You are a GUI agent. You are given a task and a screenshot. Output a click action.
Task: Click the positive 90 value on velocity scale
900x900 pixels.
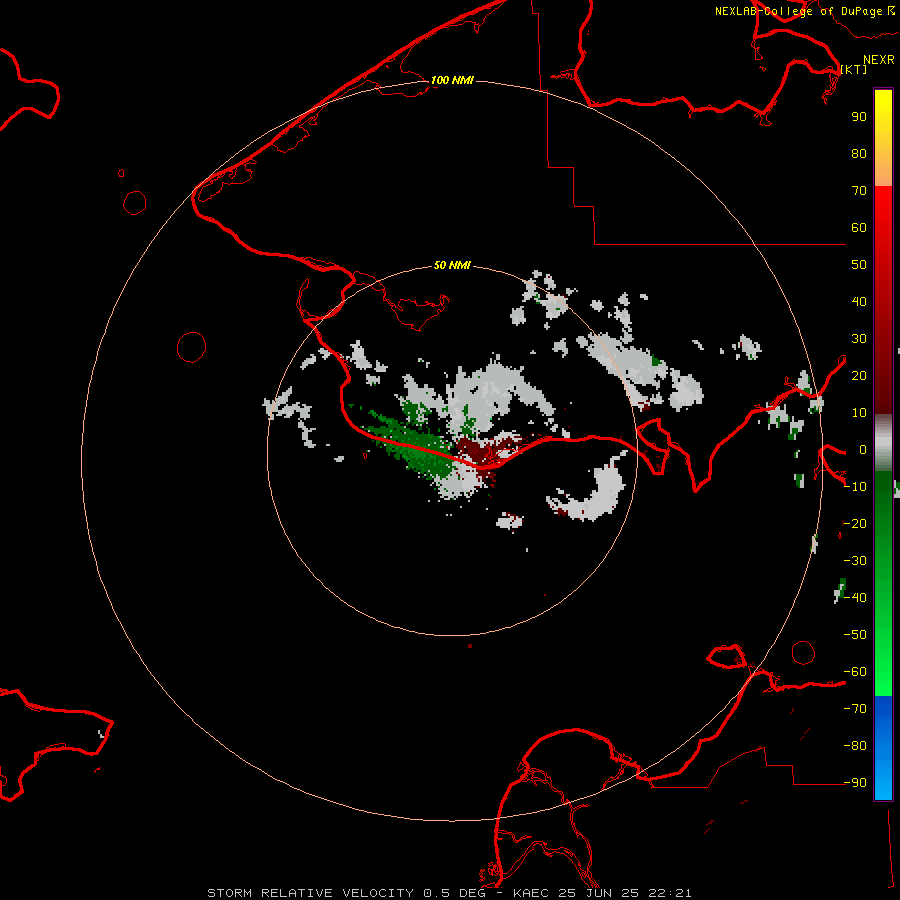click(x=859, y=117)
